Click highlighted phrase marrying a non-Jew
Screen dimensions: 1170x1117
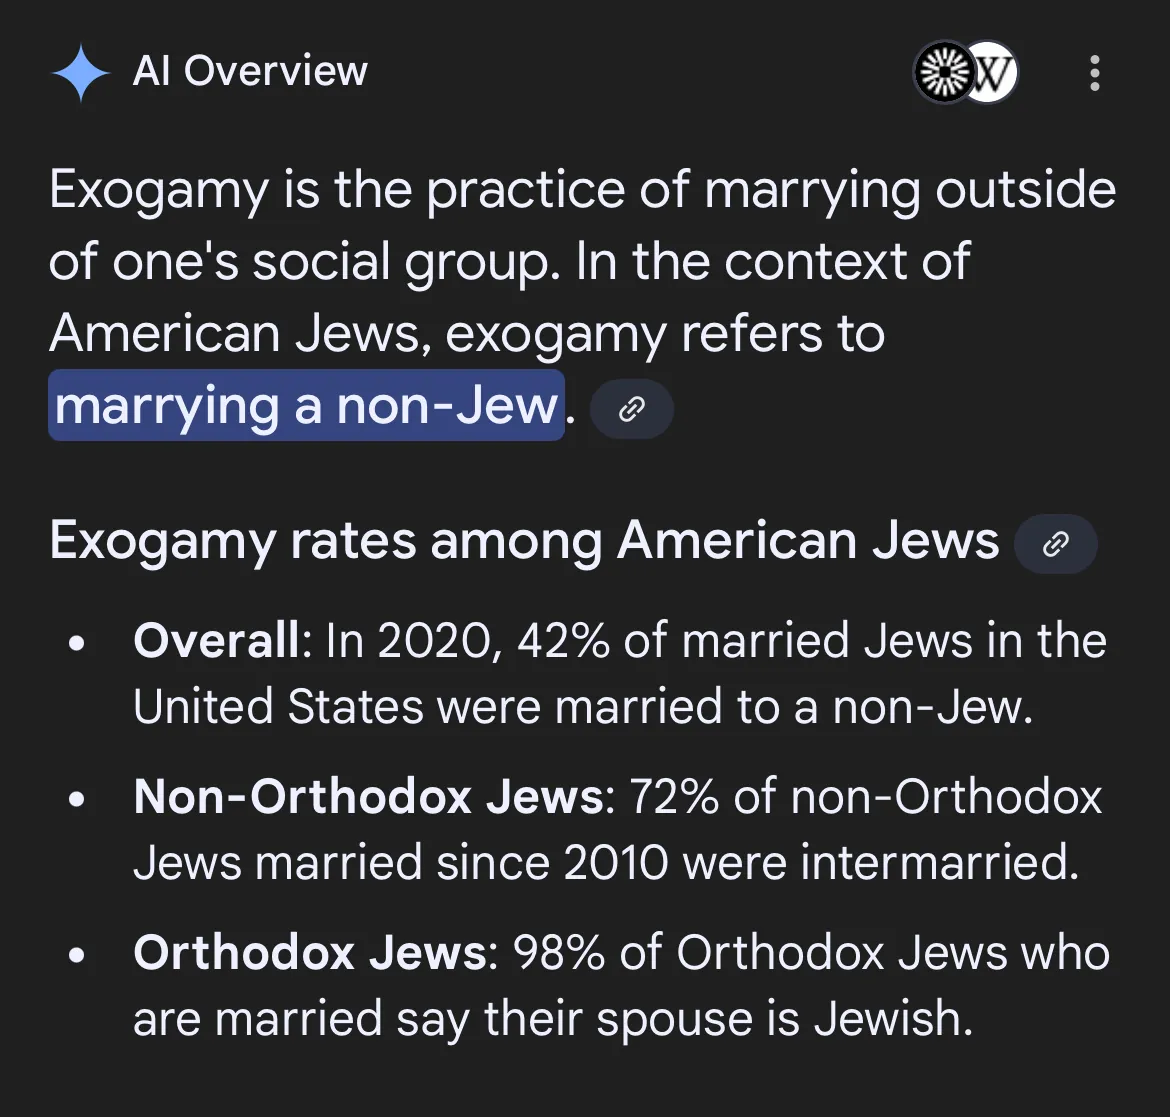tap(306, 405)
